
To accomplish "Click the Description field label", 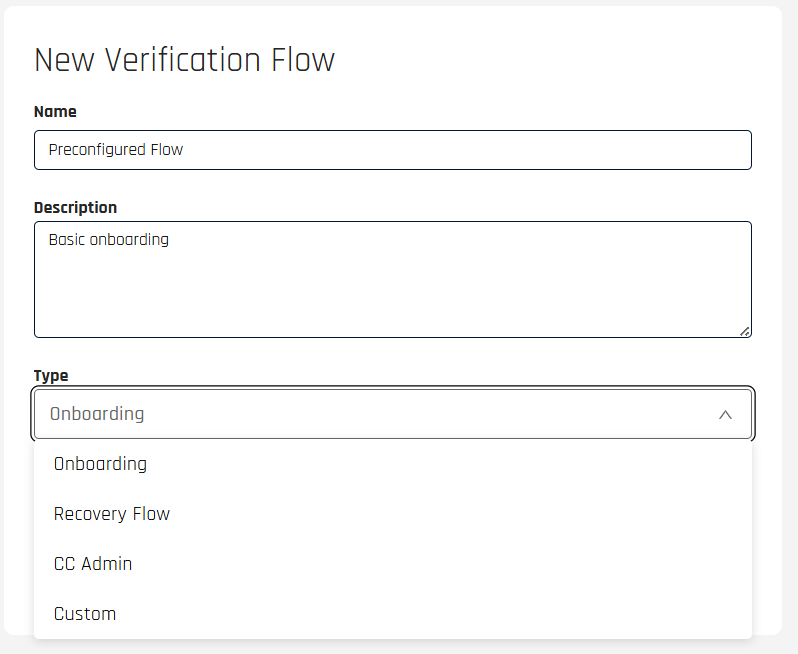I will 75,208.
